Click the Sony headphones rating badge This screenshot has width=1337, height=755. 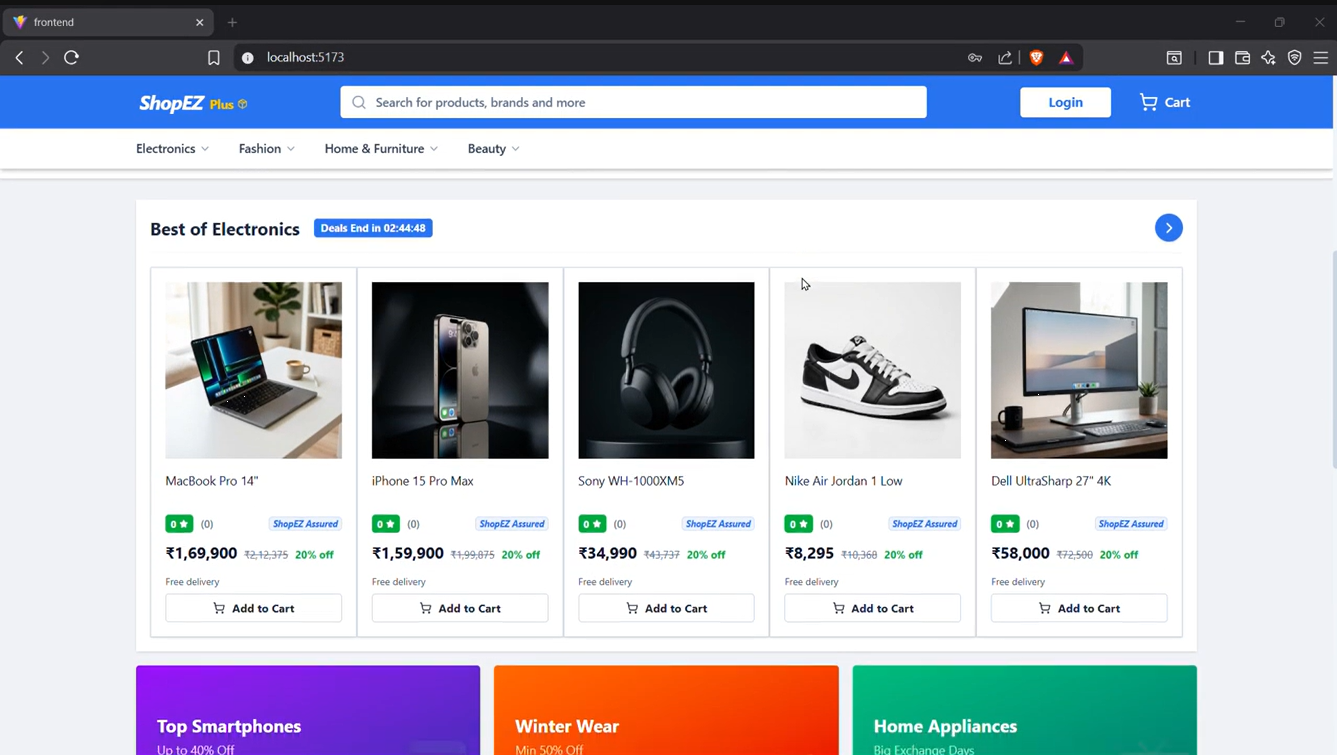click(592, 524)
